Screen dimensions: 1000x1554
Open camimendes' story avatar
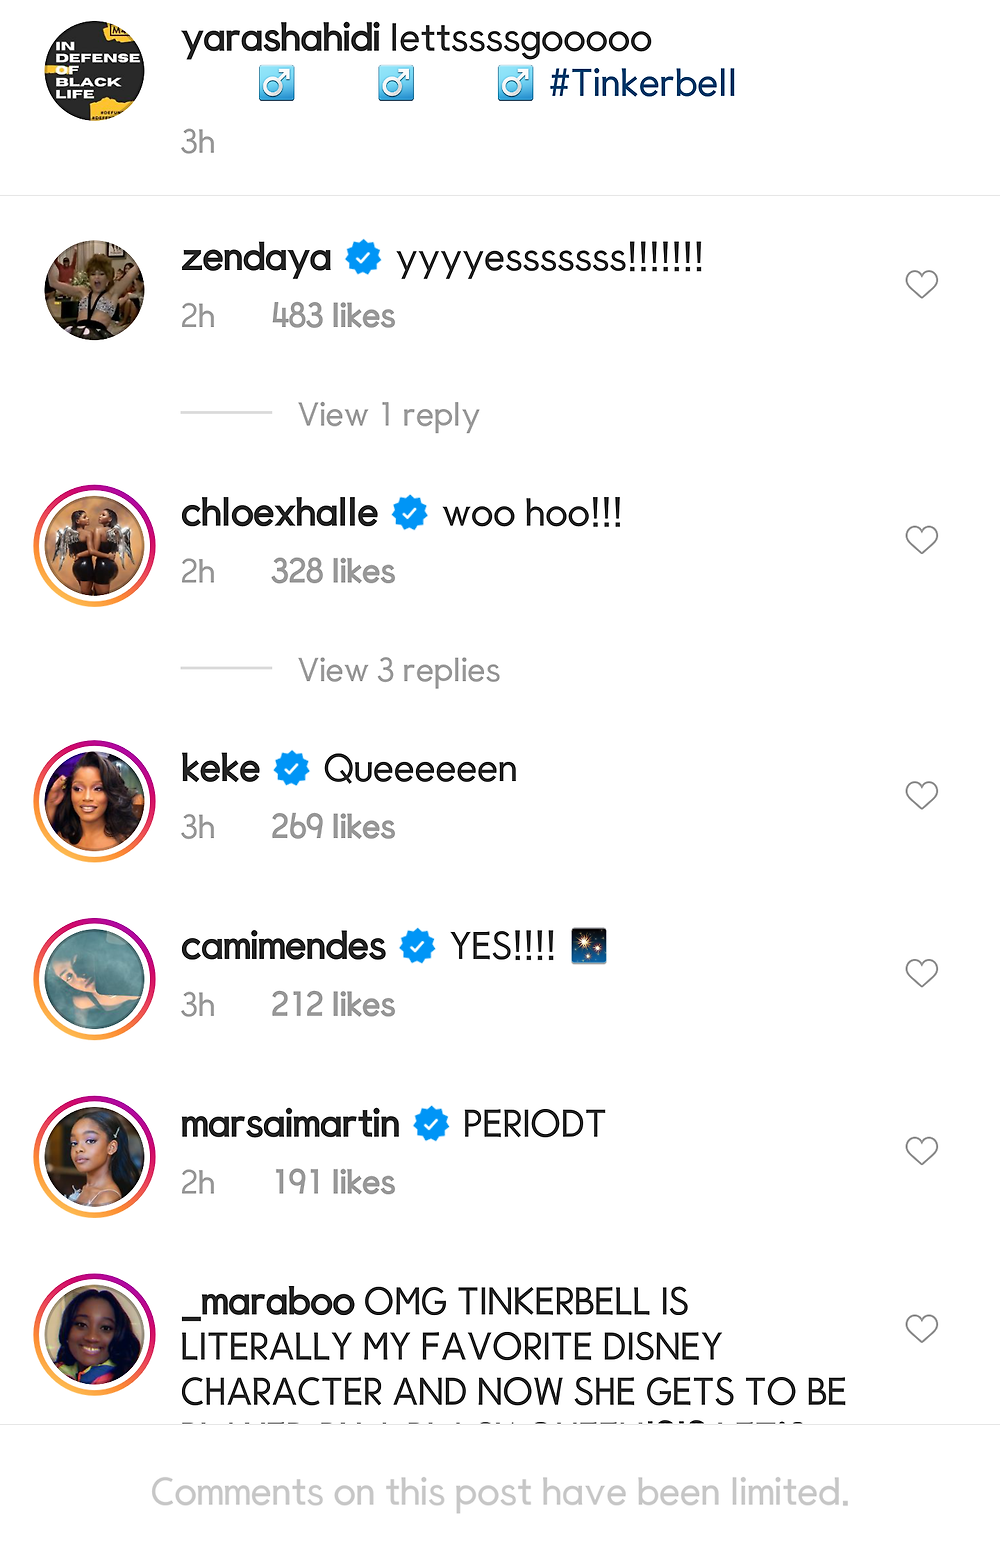pyautogui.click(x=95, y=979)
